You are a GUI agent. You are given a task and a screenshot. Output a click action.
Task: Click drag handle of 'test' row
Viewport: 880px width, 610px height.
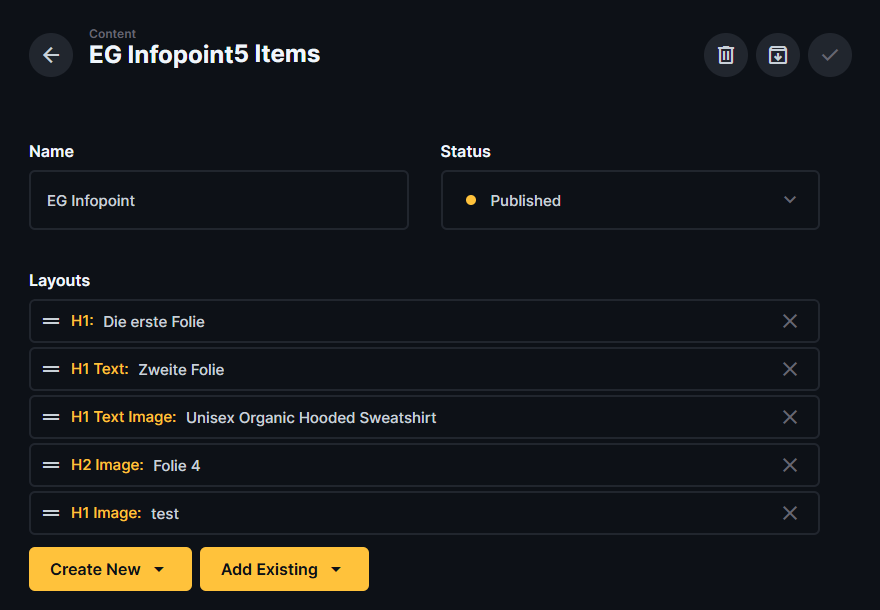click(x=51, y=513)
